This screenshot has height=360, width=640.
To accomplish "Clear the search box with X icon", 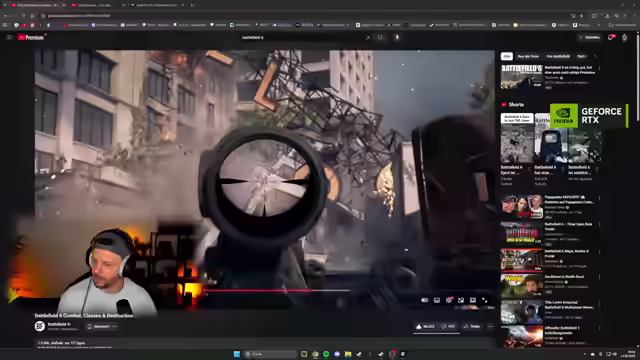I will [x=368, y=37].
